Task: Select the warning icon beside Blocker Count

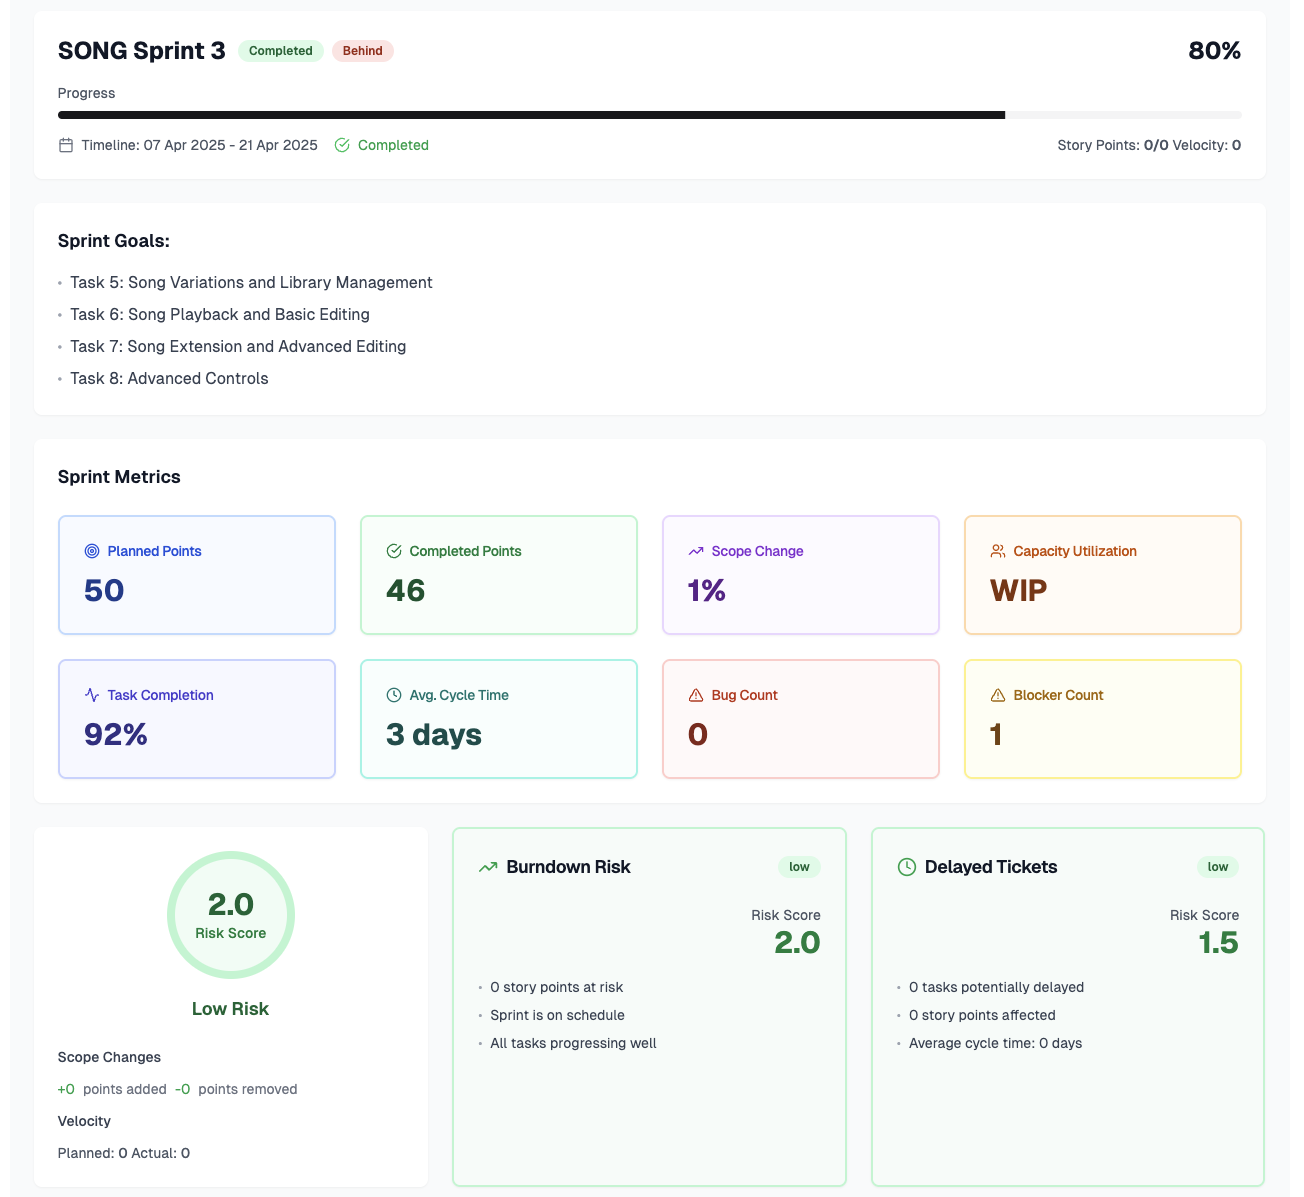Action: coord(997,694)
